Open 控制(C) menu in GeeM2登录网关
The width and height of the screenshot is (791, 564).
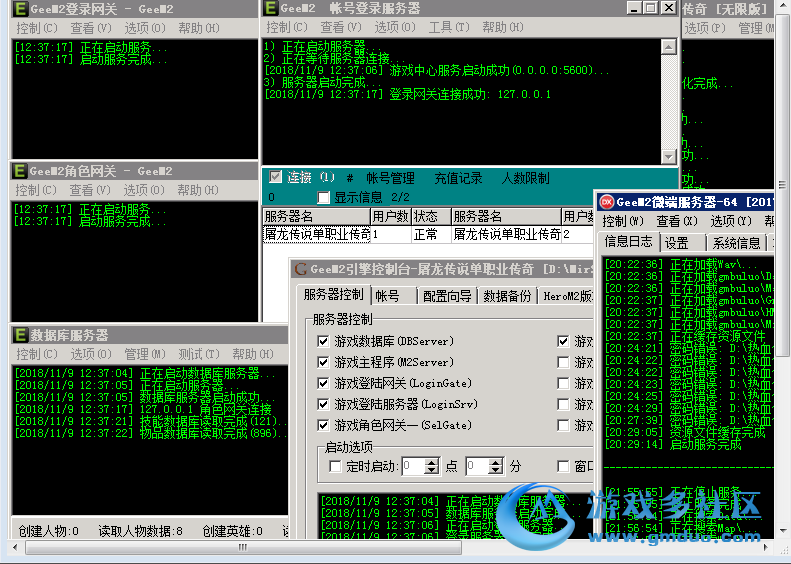(37, 28)
